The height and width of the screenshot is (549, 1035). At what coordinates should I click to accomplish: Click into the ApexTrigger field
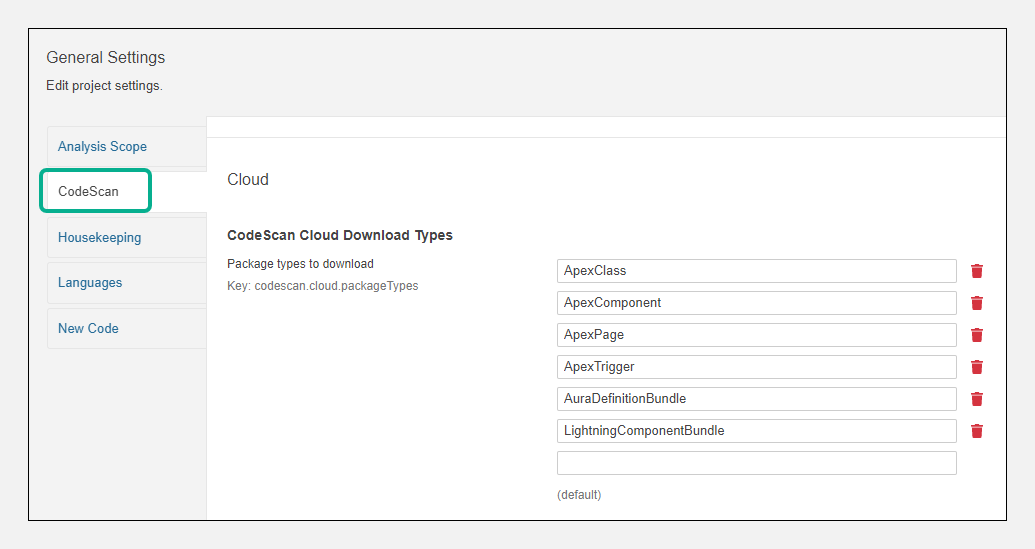click(756, 367)
